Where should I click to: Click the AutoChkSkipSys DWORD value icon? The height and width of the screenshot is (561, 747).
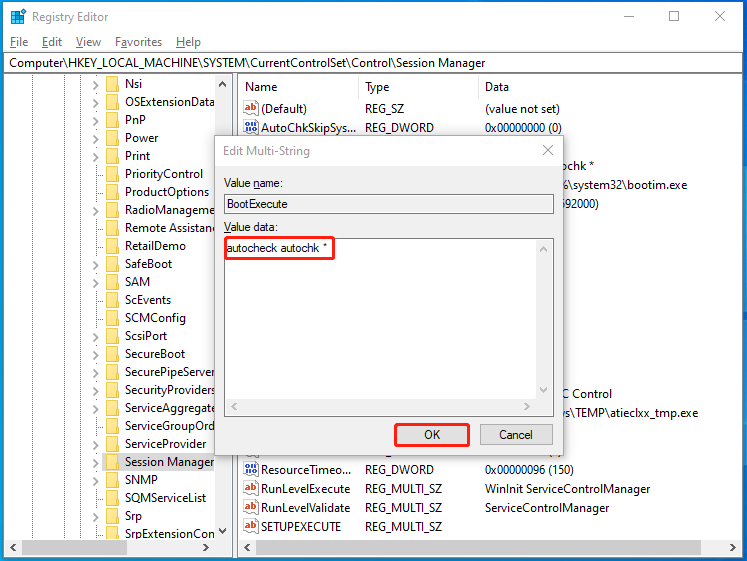251,127
